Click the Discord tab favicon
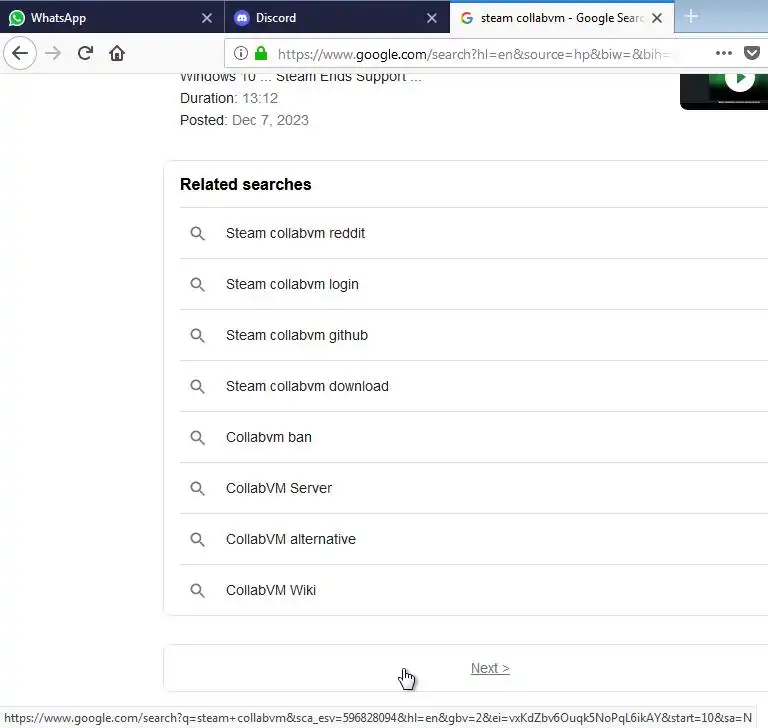 (241, 18)
